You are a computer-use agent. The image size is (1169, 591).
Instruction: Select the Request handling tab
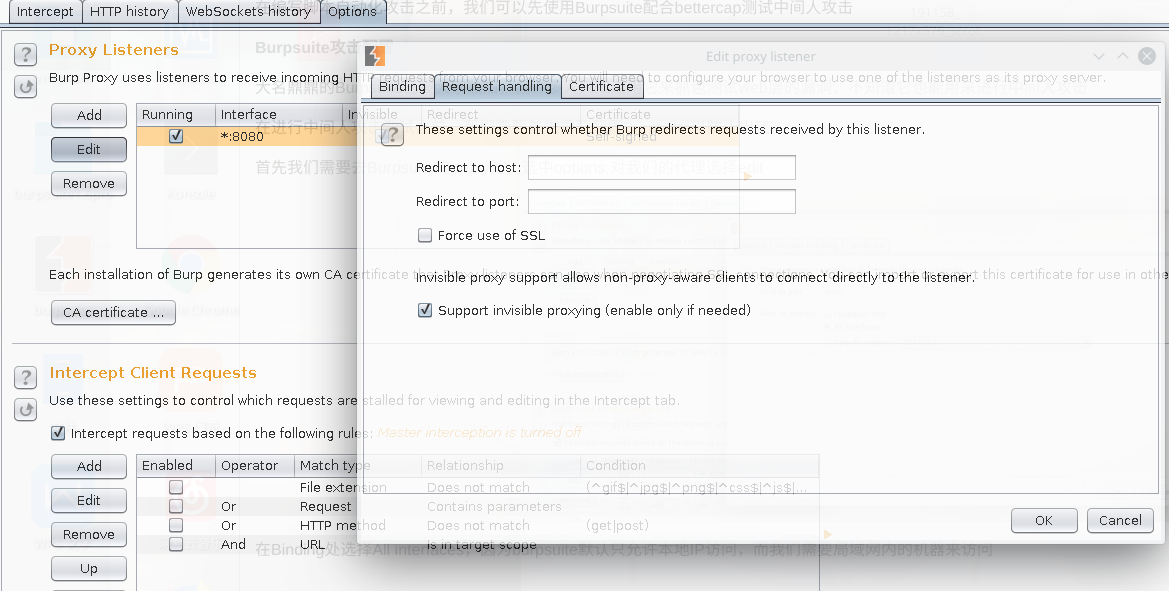(497, 86)
